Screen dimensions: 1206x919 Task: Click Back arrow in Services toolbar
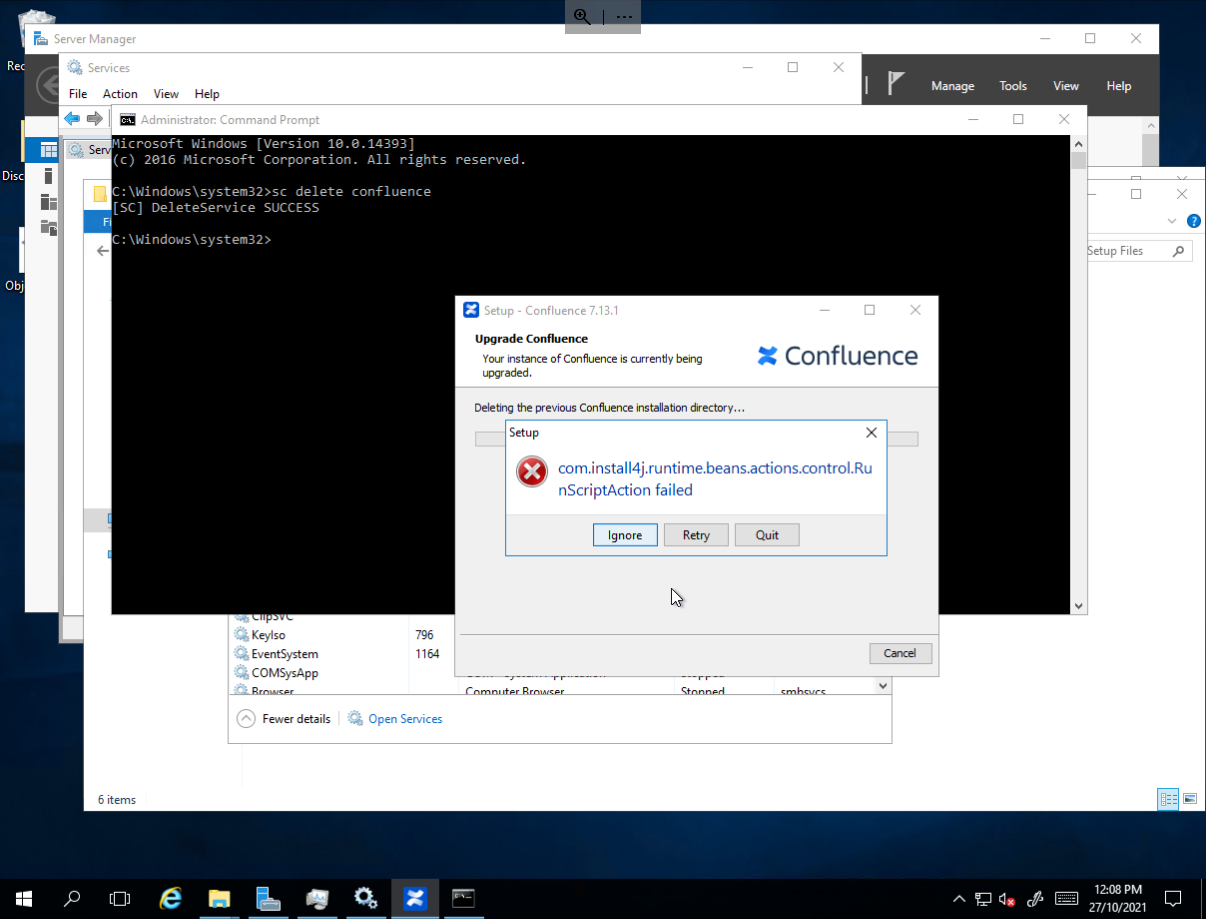point(72,119)
